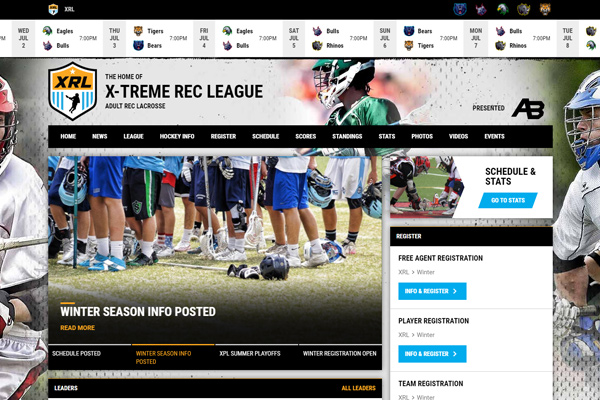Click the Bulls team icon in top bar
The image size is (600, 400).
(x=481, y=9)
